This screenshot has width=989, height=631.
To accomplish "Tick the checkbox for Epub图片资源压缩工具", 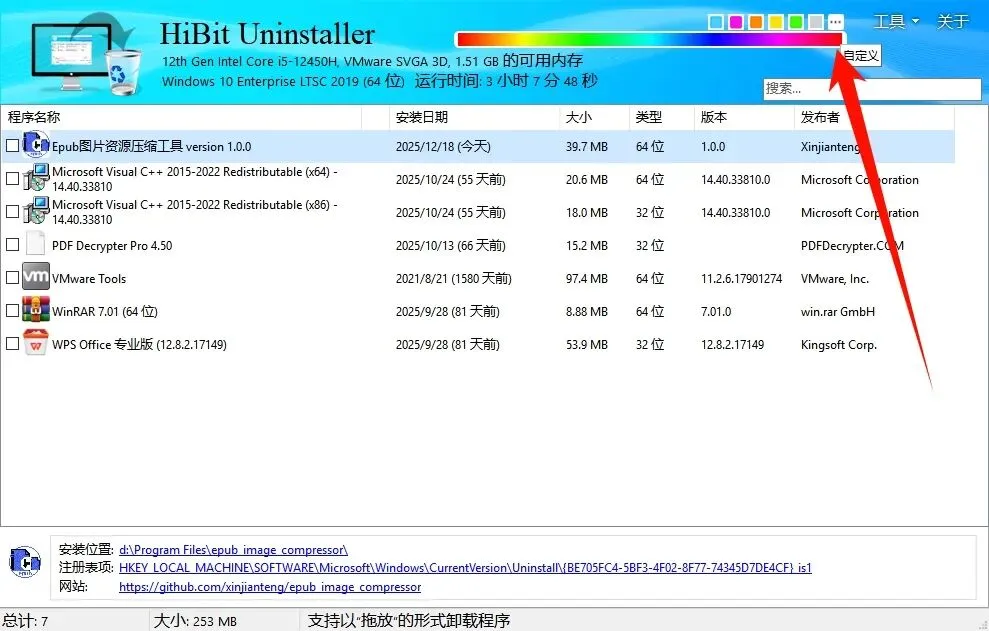I will point(12,146).
